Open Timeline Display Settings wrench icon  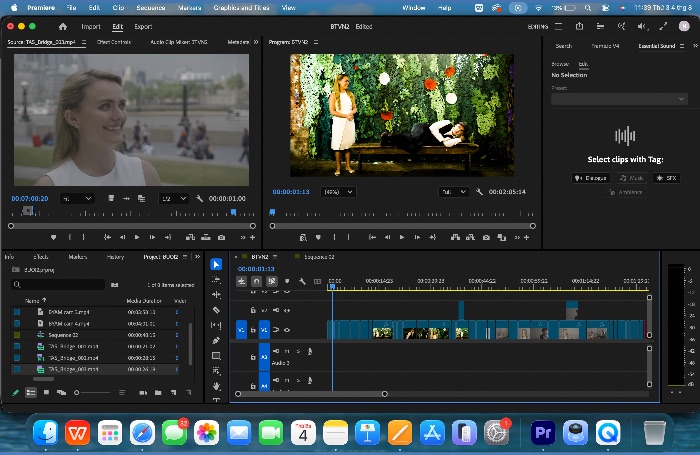click(x=302, y=281)
